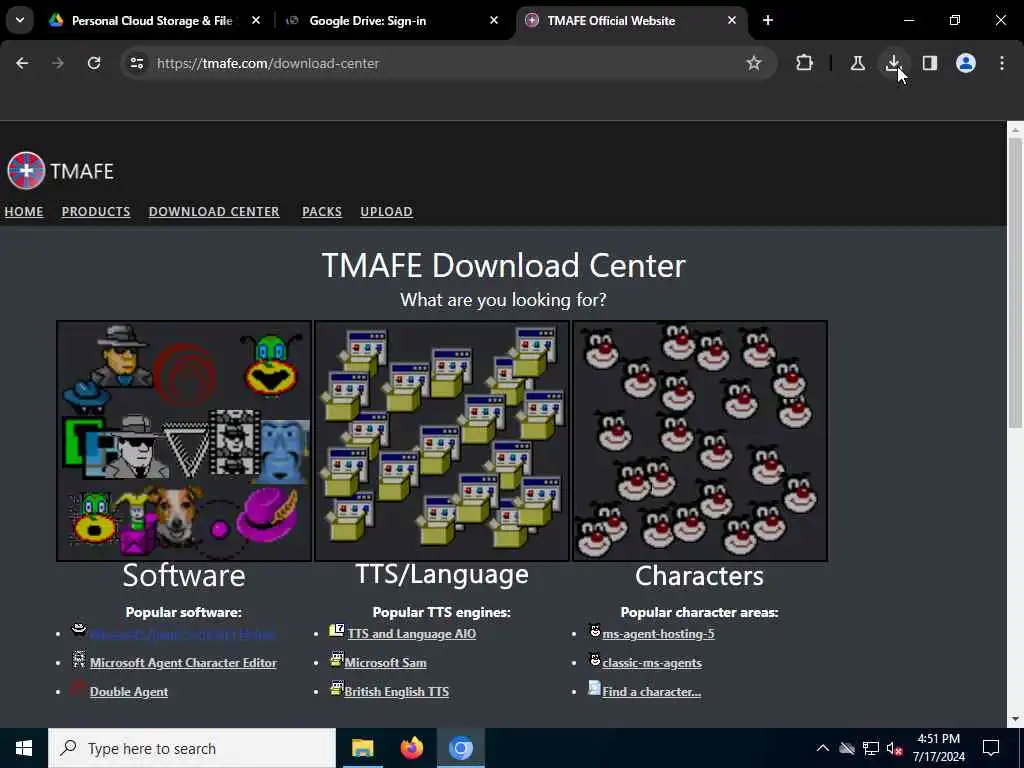Image resolution: width=1024 pixels, height=768 pixels.
Task: Open the Find a character... link
Action: (x=652, y=692)
